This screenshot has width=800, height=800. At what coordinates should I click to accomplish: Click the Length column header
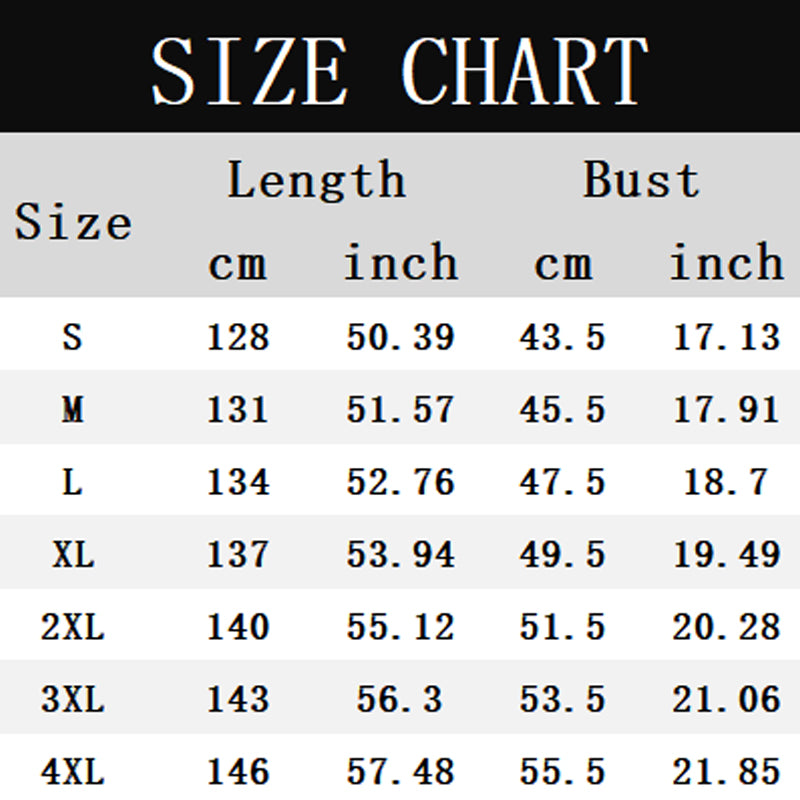coord(316,181)
